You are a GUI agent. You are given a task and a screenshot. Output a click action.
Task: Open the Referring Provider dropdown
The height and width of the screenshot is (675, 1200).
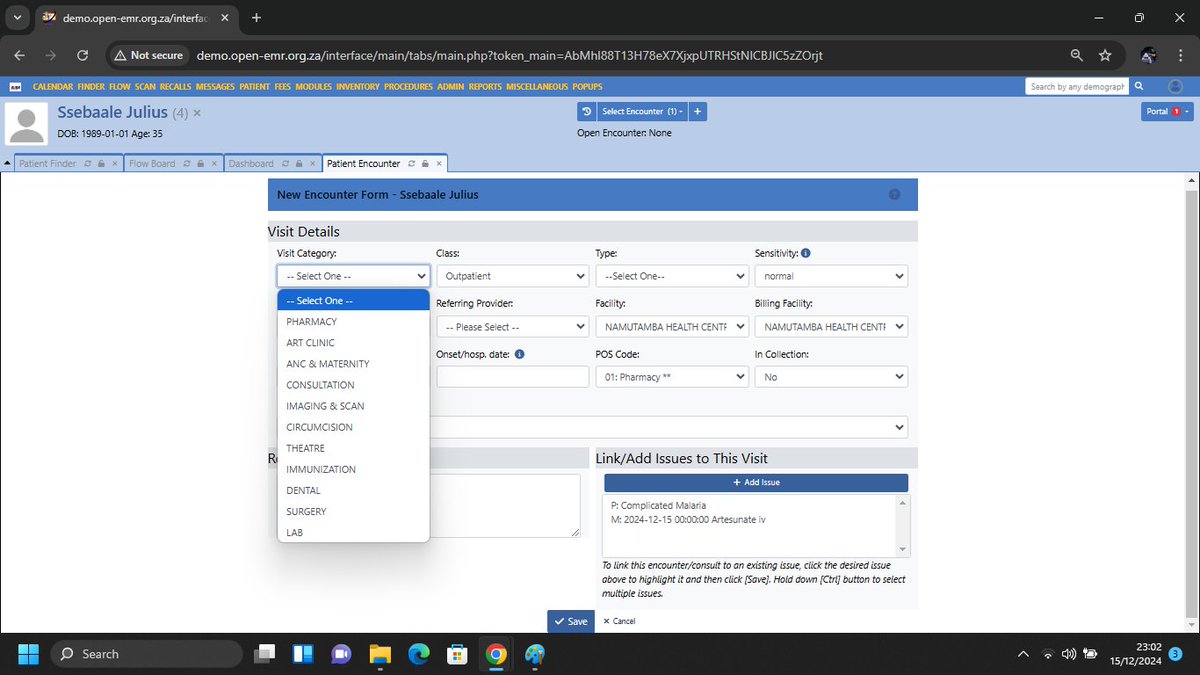click(513, 326)
